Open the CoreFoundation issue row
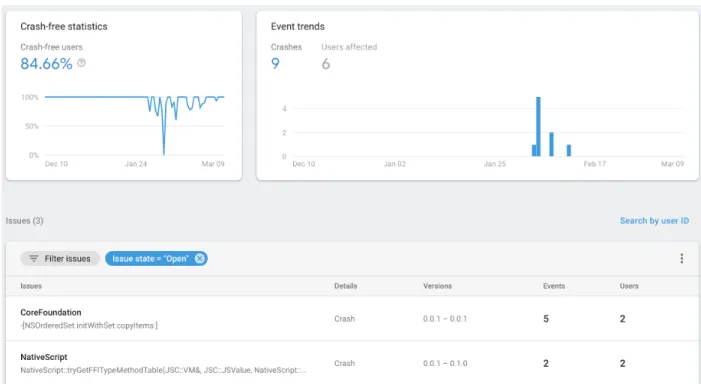Image resolution: width=701 pixels, height=384 pixels. point(352,318)
